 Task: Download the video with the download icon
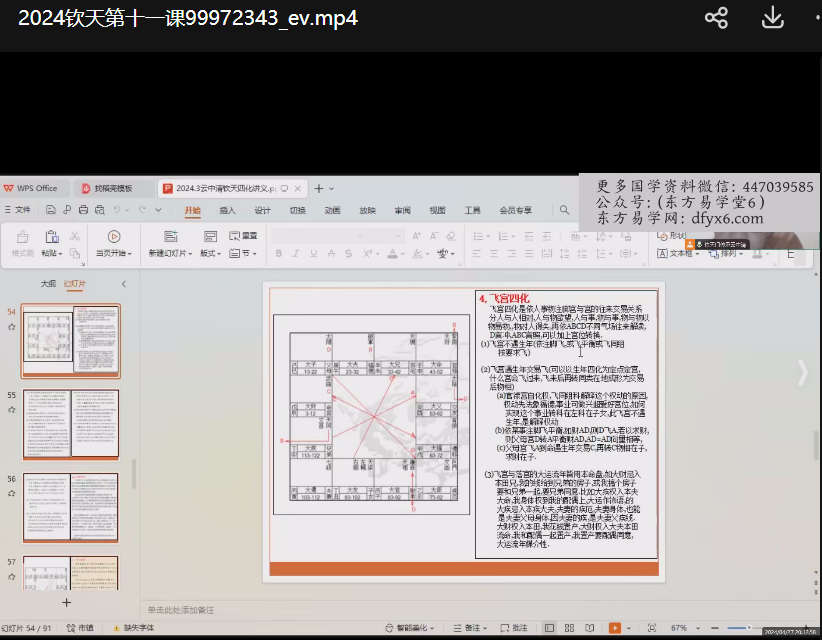(772, 18)
